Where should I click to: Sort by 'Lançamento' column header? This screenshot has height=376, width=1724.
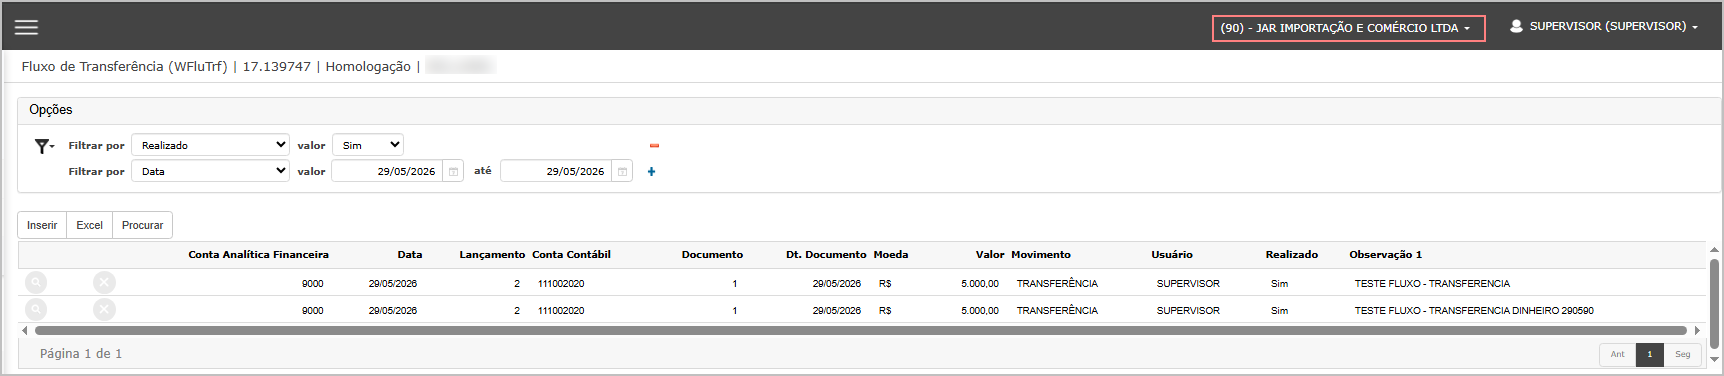coord(492,255)
